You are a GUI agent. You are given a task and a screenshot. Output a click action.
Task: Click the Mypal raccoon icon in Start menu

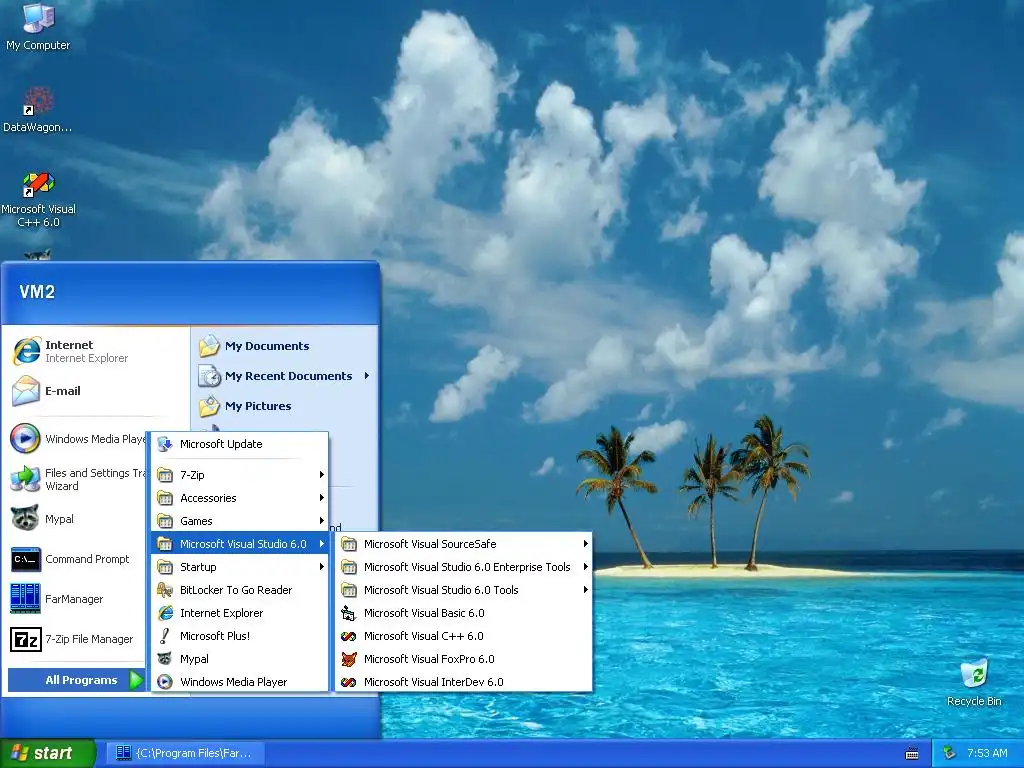(x=25, y=519)
